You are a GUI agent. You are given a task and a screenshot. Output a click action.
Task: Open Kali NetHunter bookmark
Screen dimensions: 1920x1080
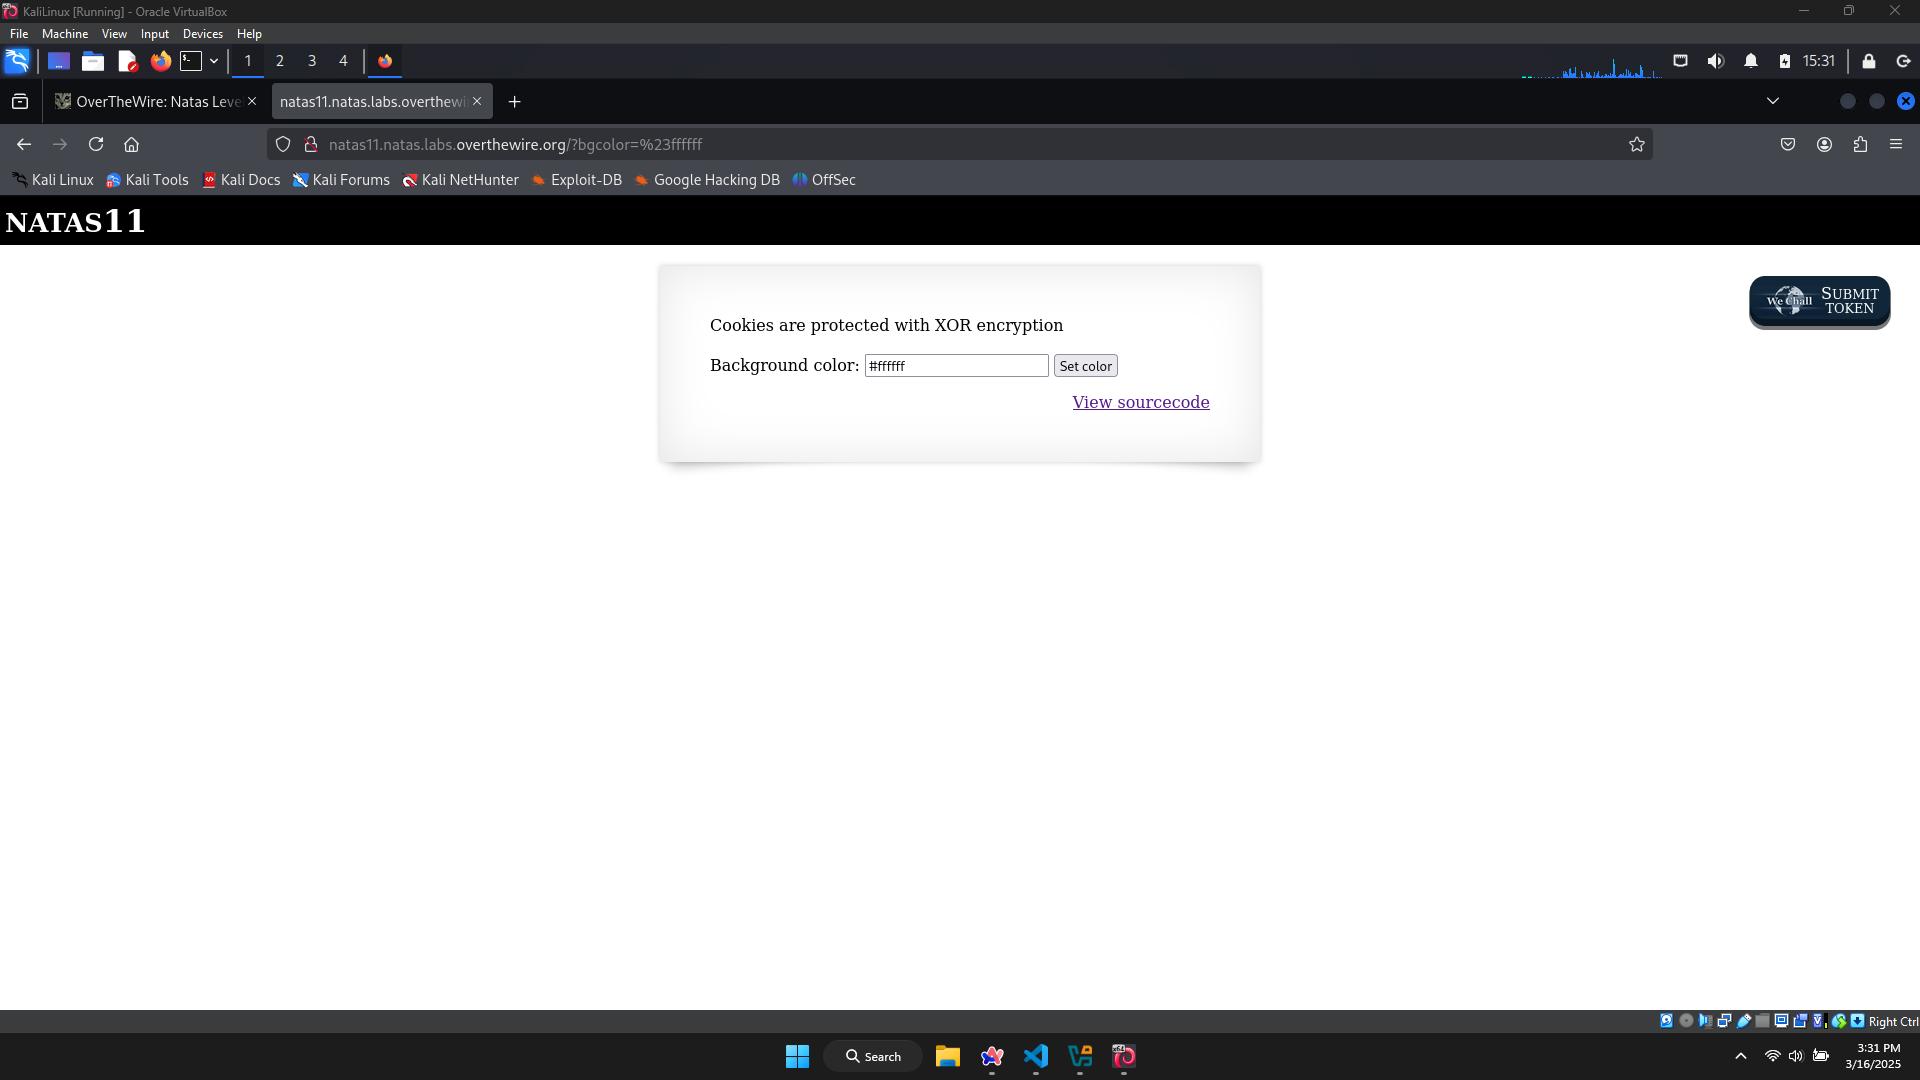[x=460, y=180]
